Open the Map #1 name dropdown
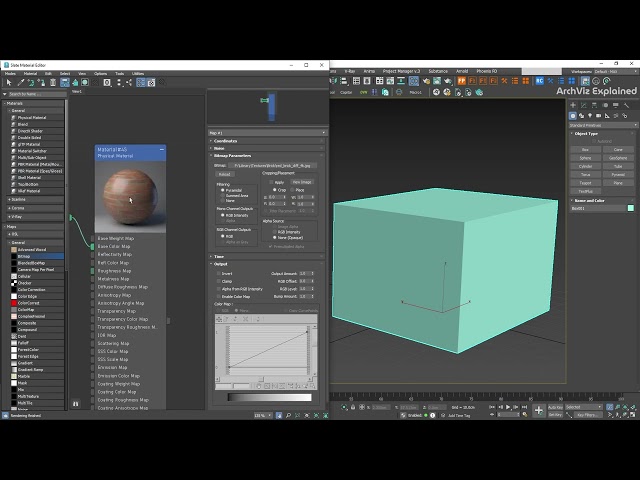Viewport: 640px width, 480px height. [267, 133]
